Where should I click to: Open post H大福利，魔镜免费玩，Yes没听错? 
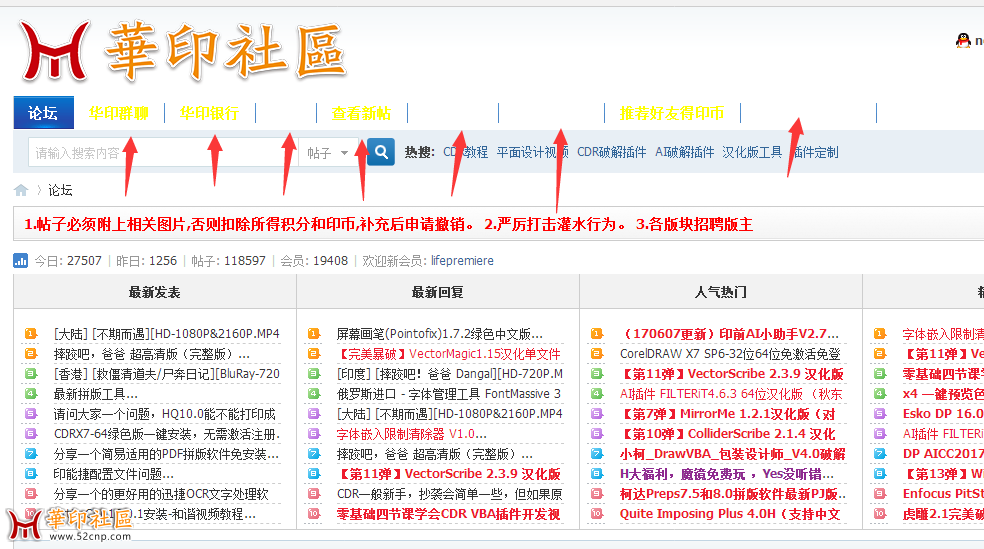727,474
